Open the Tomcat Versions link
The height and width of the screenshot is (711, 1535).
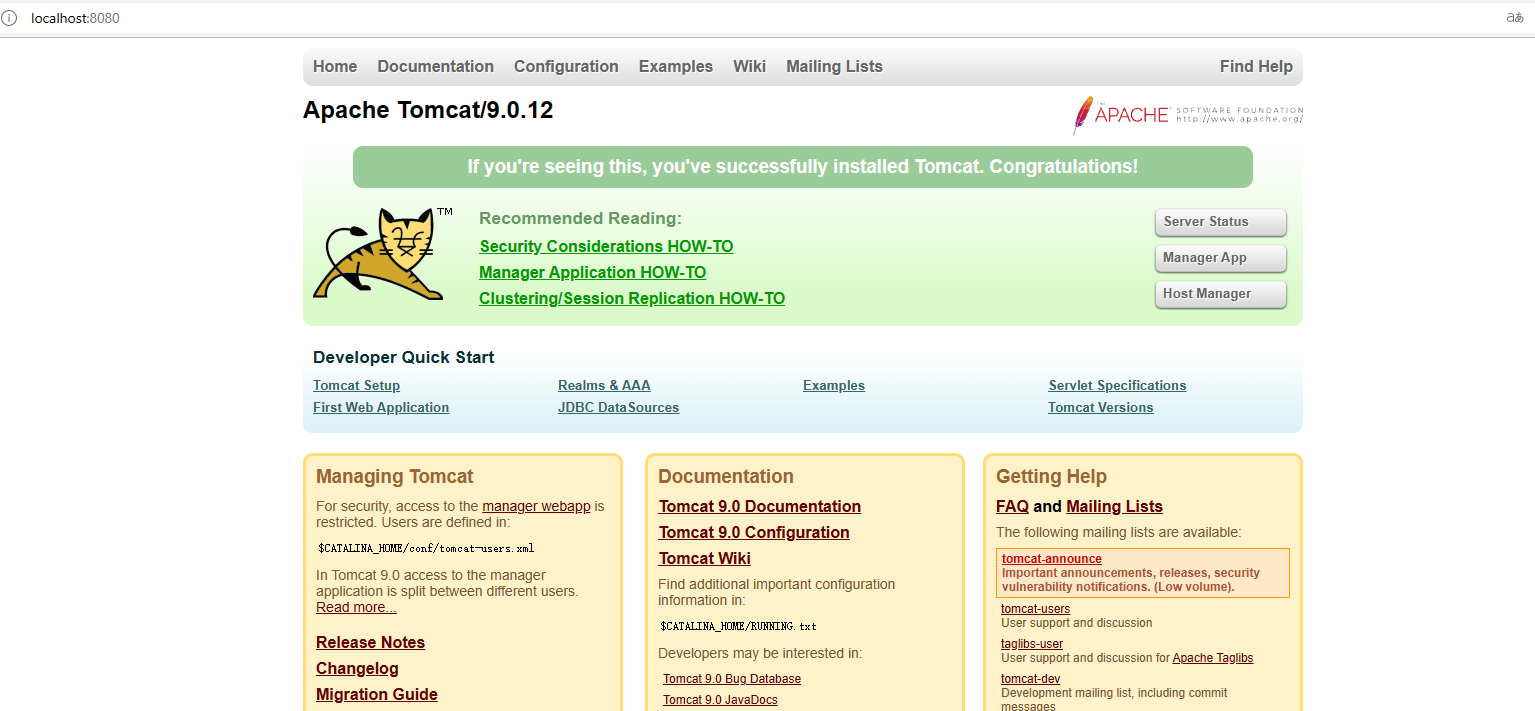(x=1100, y=408)
